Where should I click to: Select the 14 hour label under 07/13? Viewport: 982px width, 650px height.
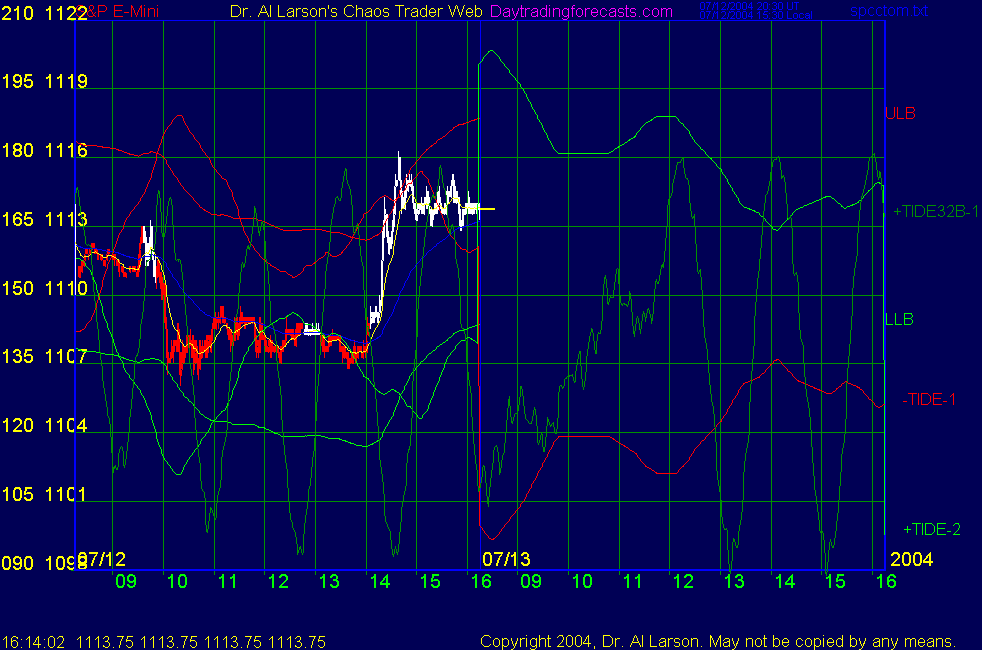(x=785, y=582)
